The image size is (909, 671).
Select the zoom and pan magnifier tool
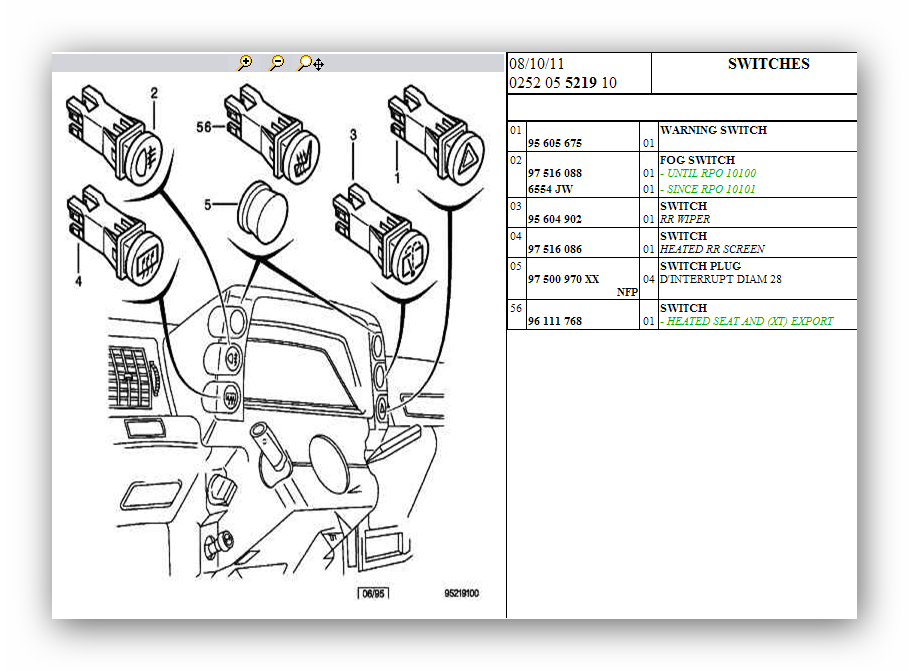(x=310, y=63)
